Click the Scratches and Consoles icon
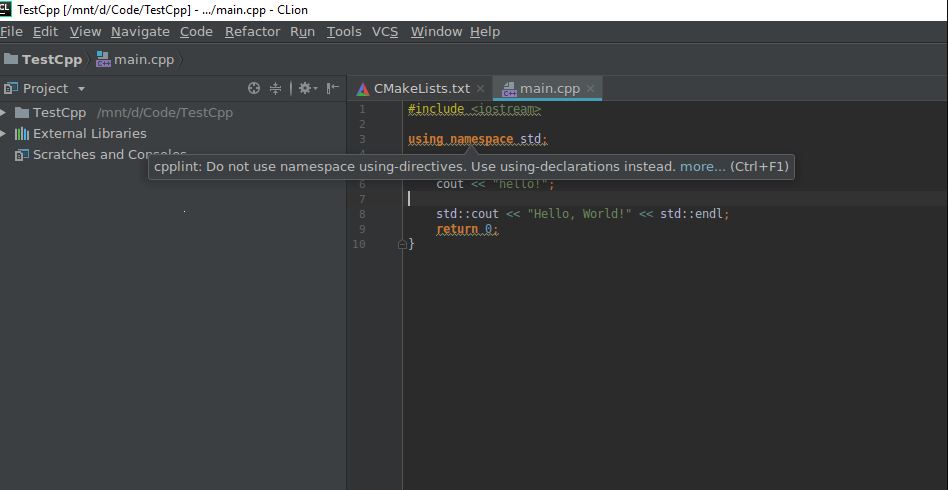This screenshot has width=948, height=490. pos(22,155)
